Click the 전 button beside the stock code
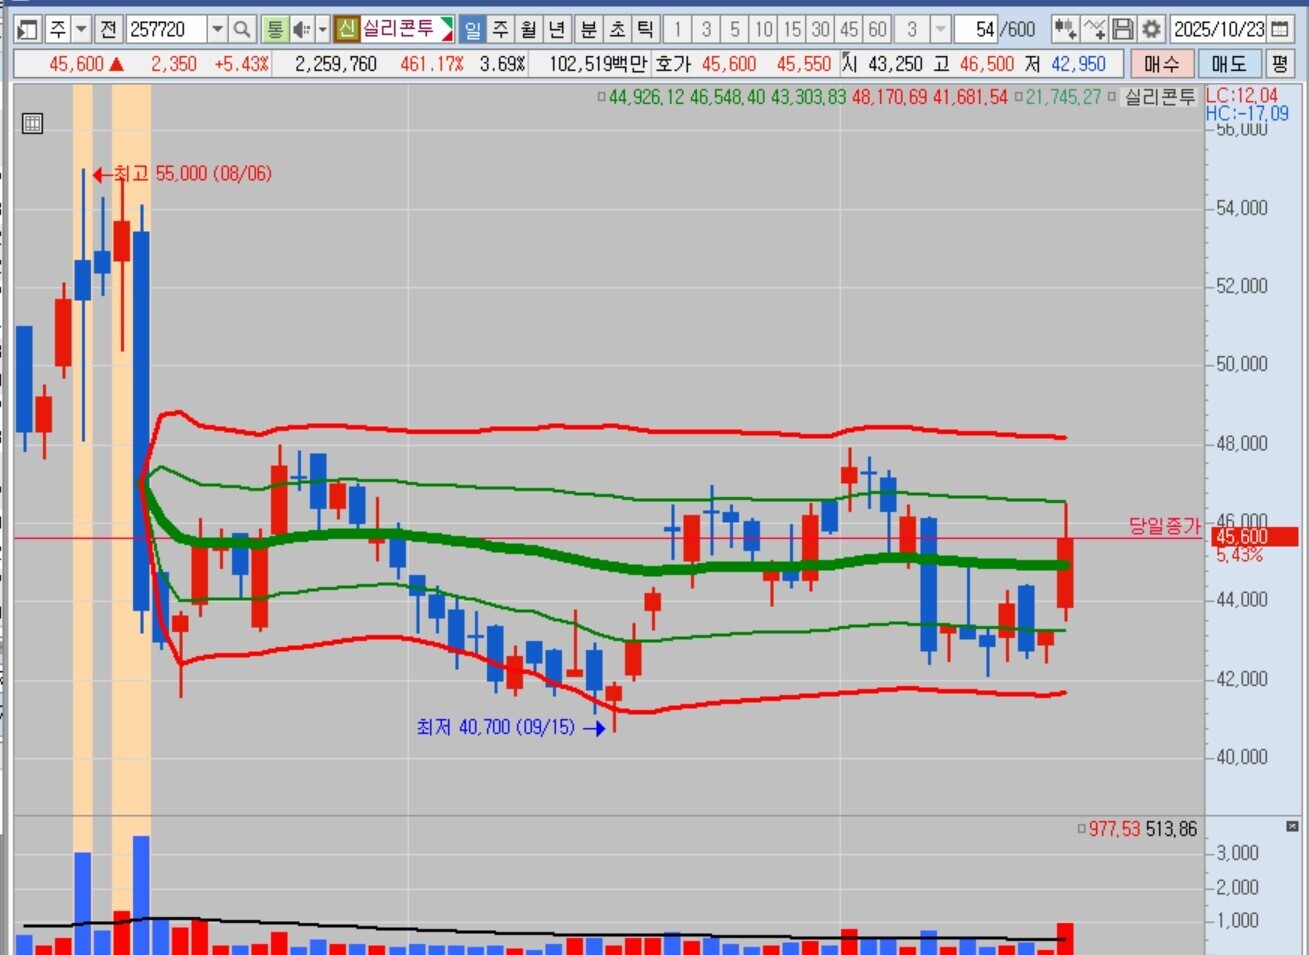This screenshot has width=1309, height=955. (x=108, y=29)
